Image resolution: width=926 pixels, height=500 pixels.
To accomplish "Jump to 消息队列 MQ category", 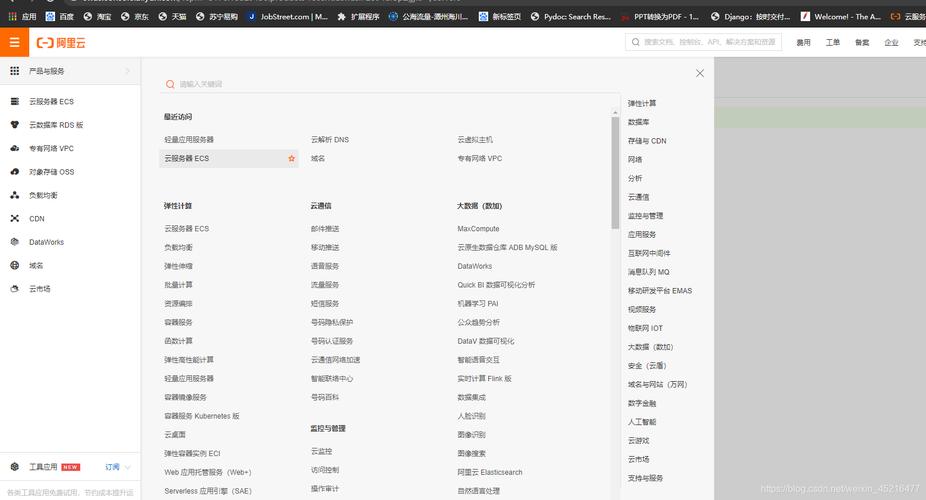I will click(x=648, y=272).
